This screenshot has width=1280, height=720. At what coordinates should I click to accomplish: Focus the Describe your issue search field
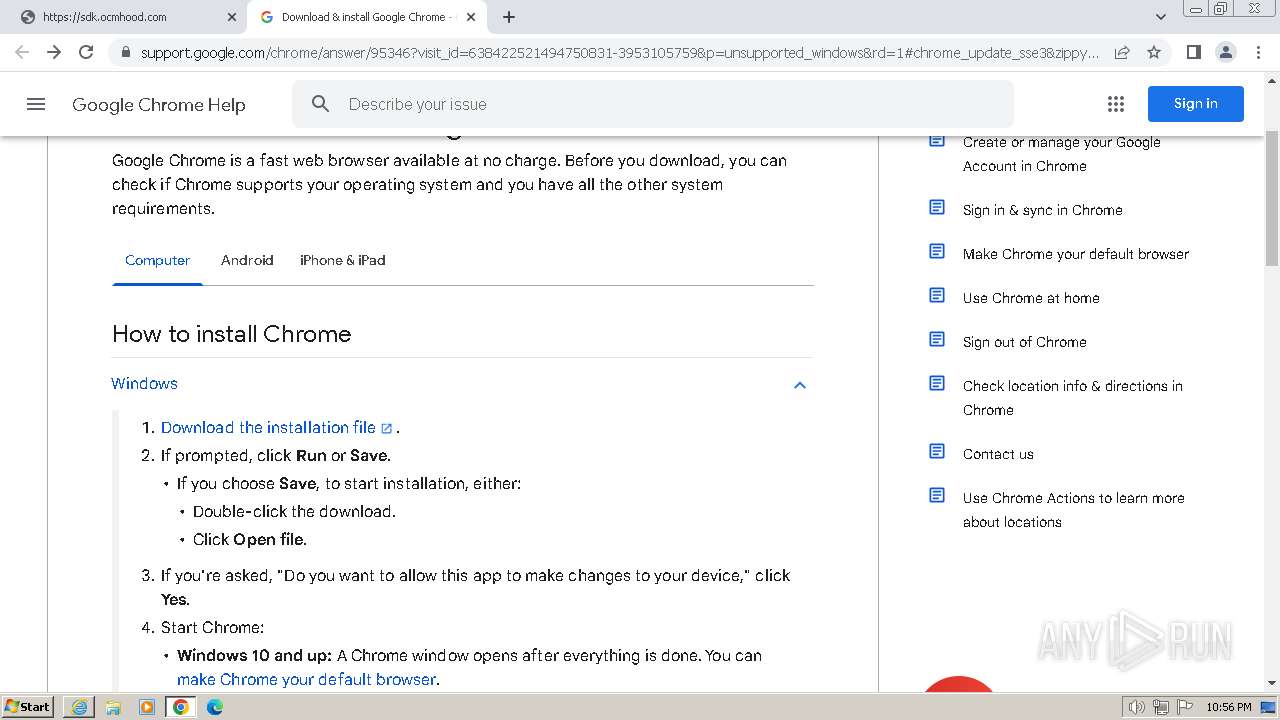[653, 104]
